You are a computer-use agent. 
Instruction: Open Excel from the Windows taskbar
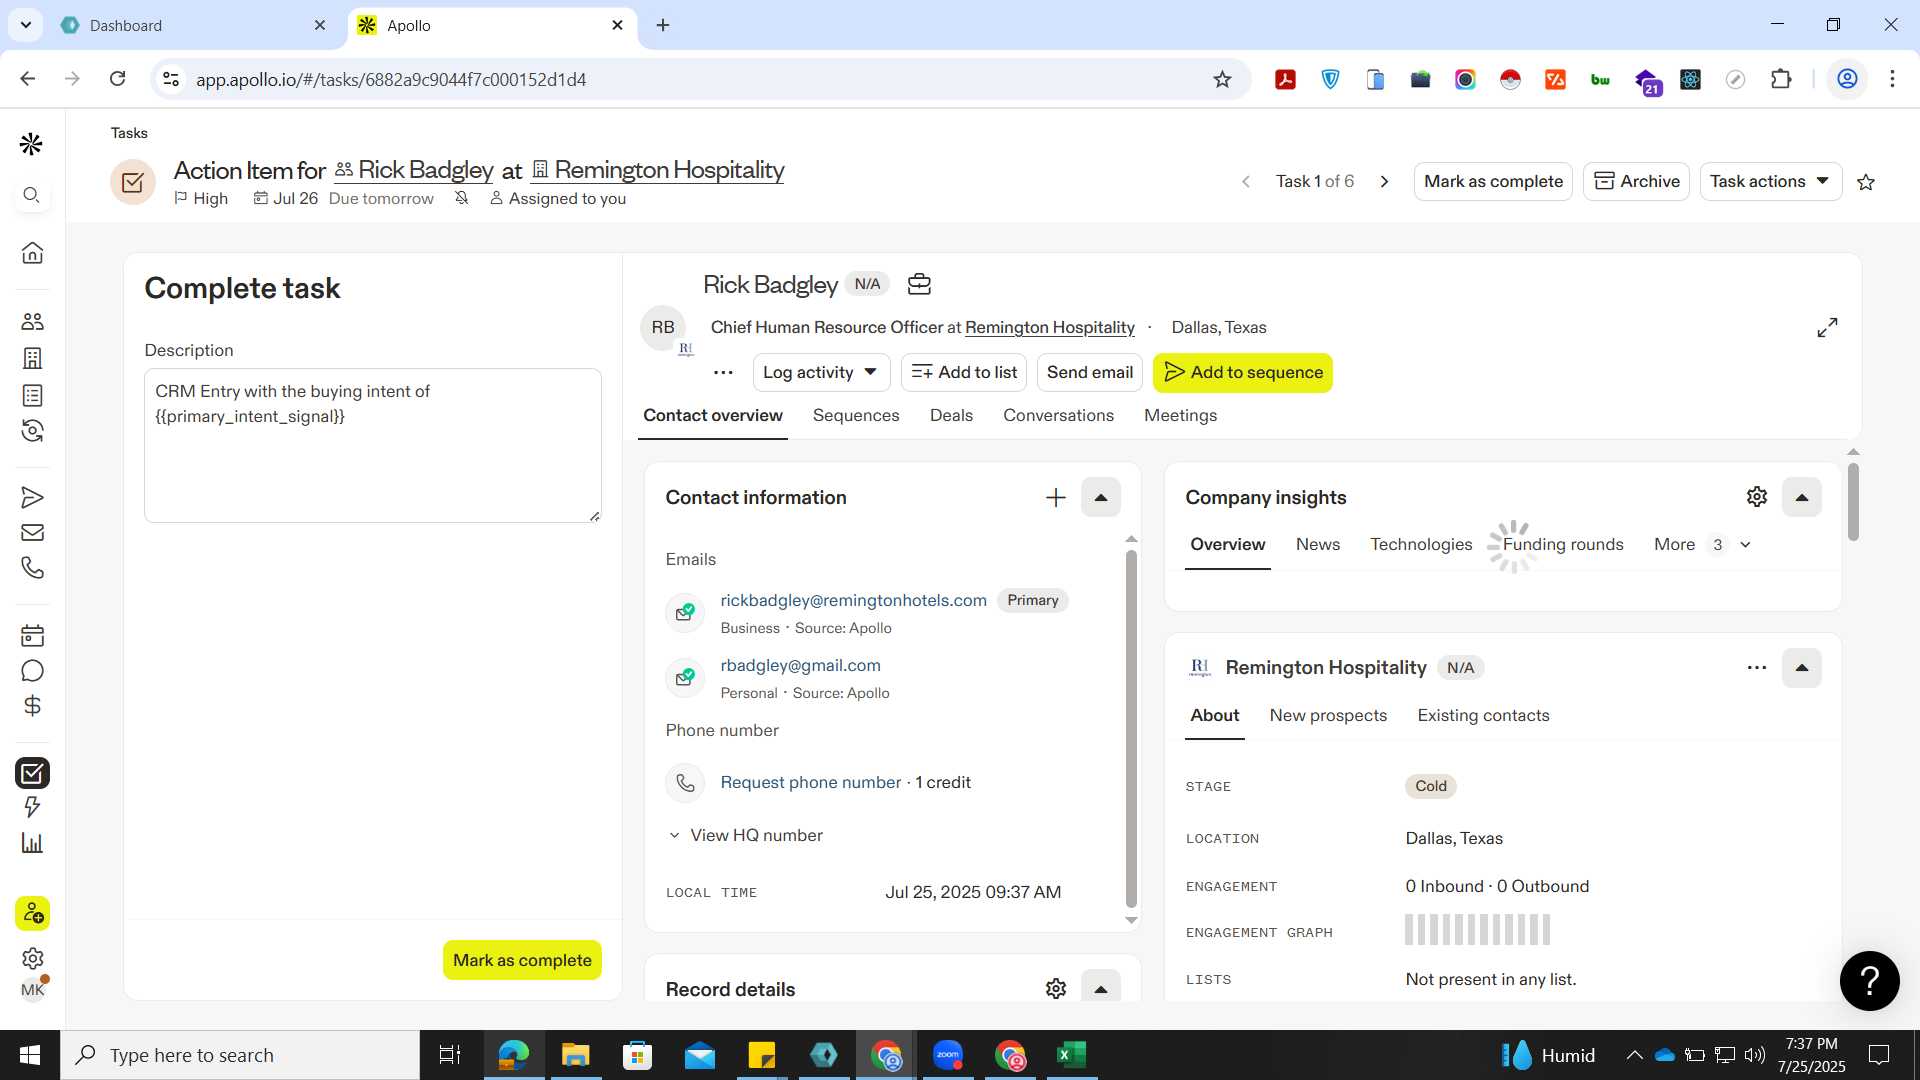click(x=1071, y=1055)
